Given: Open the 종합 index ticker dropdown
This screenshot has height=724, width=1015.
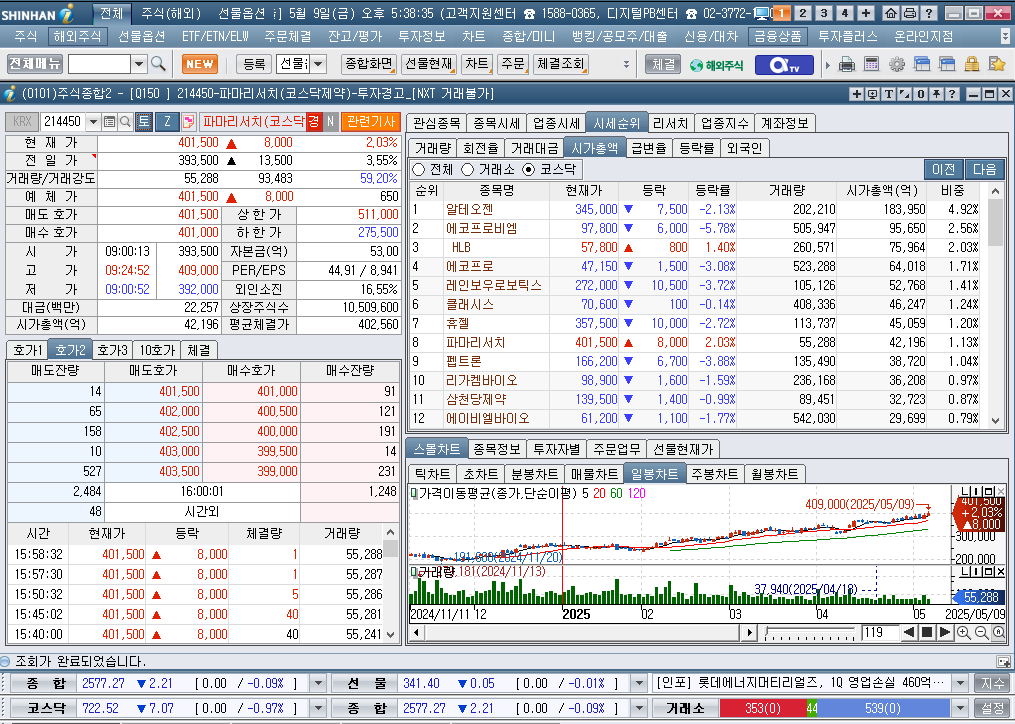Looking at the screenshot, I should coord(318,683).
